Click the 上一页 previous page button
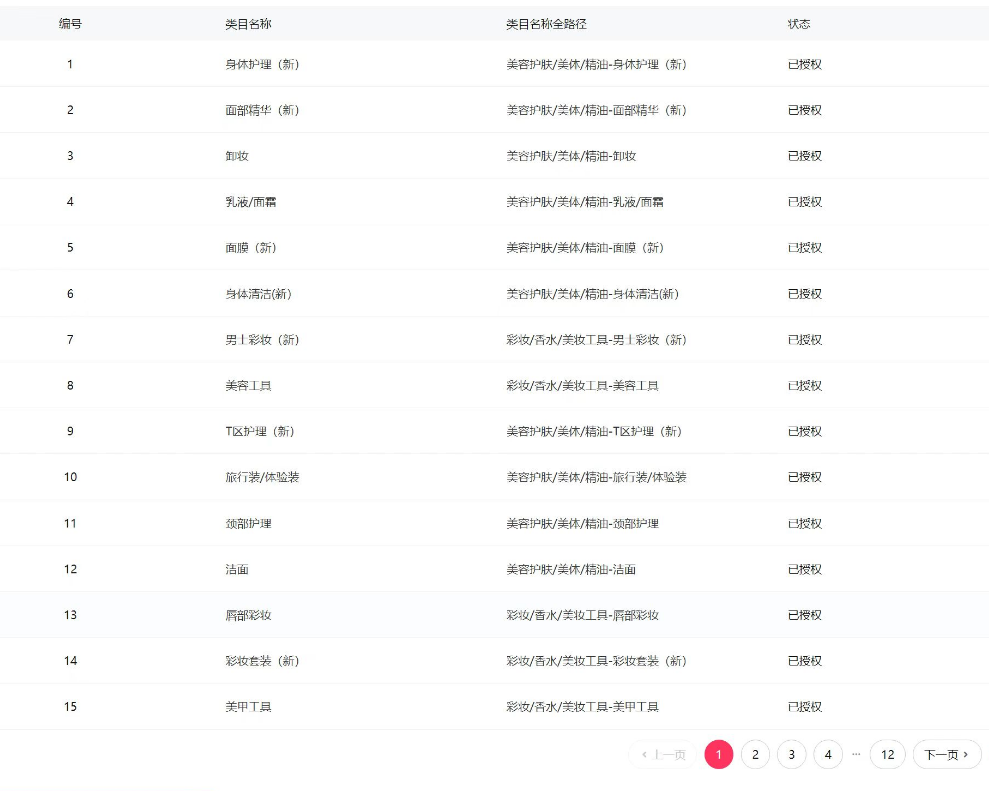The image size is (989, 791). (664, 755)
